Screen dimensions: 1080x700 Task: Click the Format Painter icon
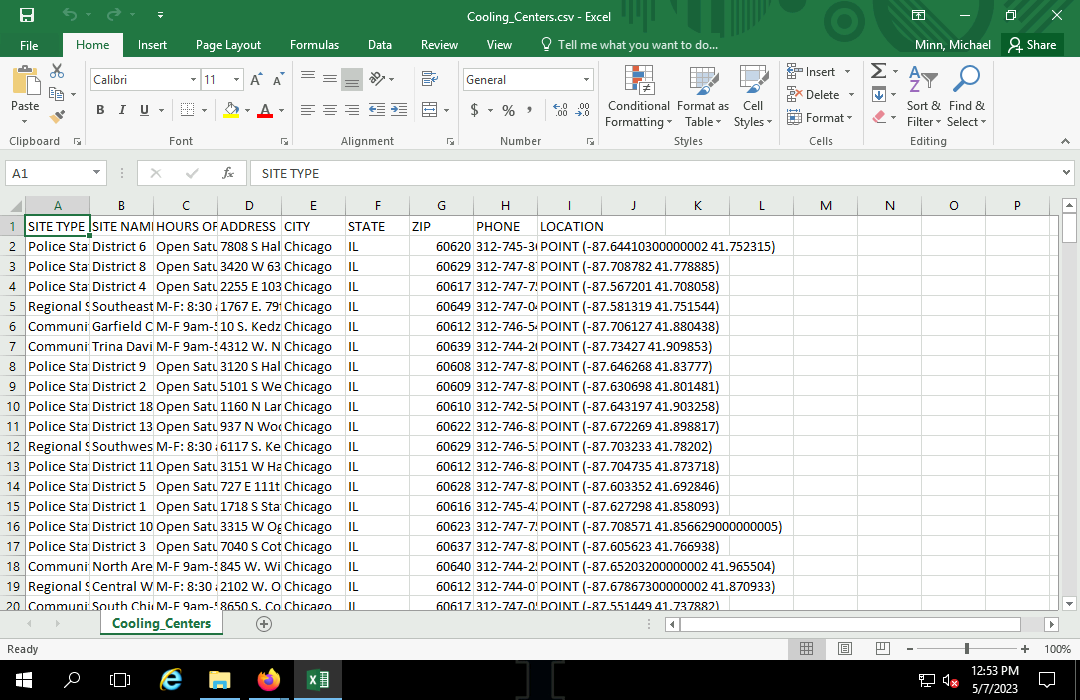[x=57, y=116]
